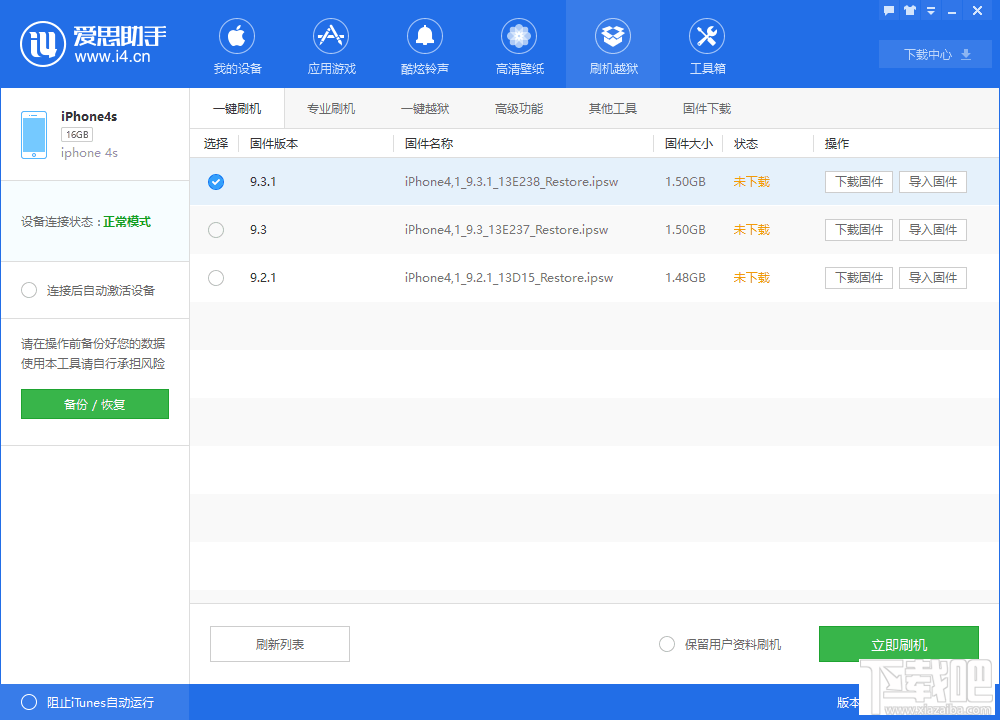The width and height of the screenshot is (1000, 720).
Task: Open the 下载中心 download center
Action: (935, 54)
